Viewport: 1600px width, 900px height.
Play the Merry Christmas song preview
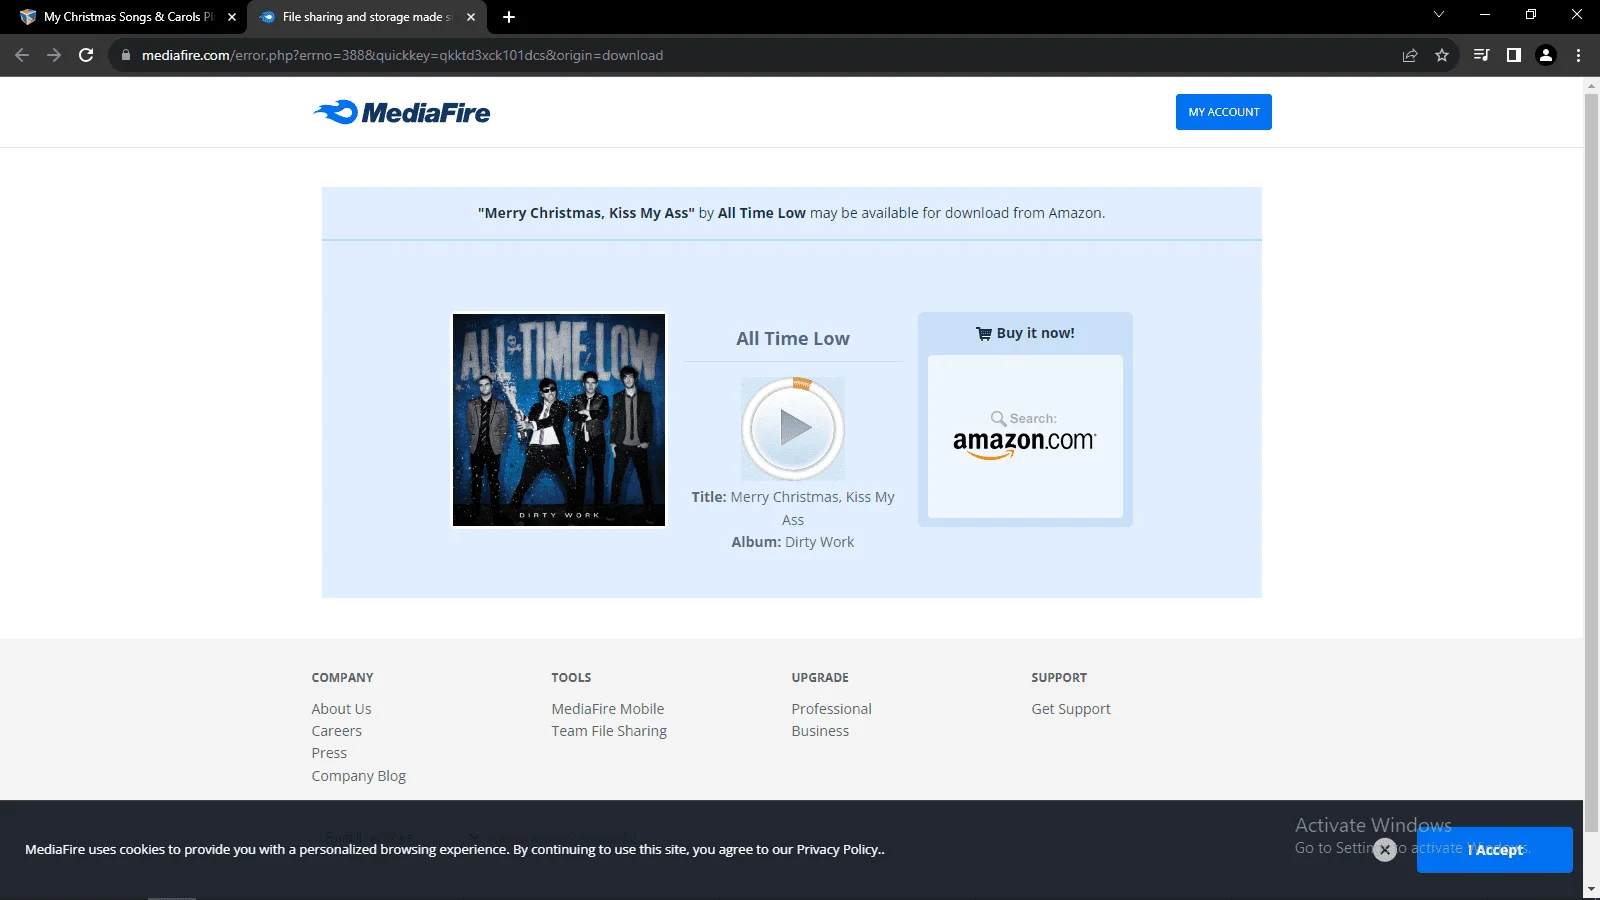[793, 428]
